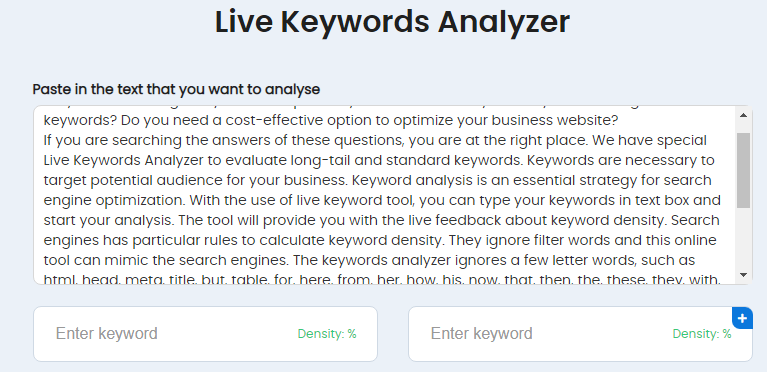
Task: Click the gray scrollbar thumb of text area
Action: click(x=743, y=170)
